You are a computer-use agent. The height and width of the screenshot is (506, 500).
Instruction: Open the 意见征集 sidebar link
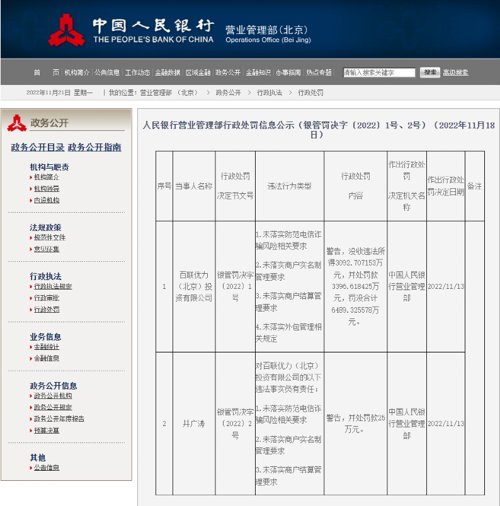47,249
